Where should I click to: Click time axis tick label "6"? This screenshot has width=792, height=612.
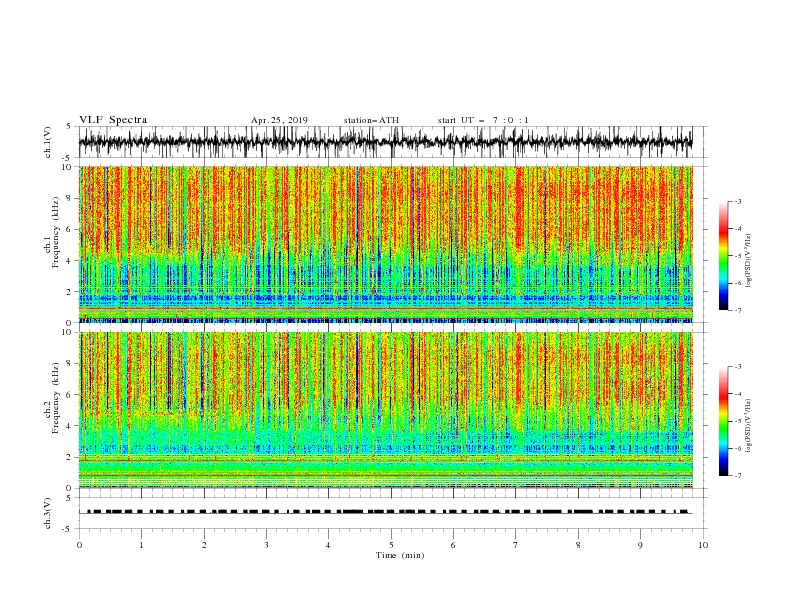point(453,545)
